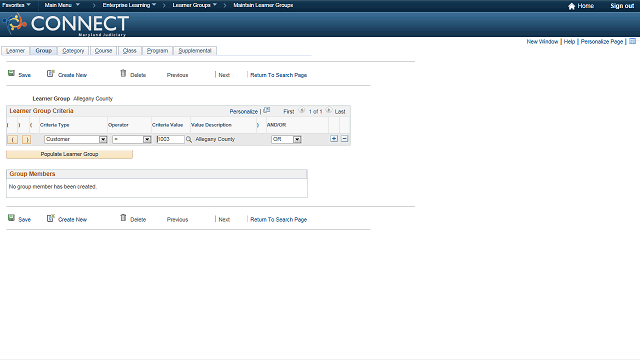This screenshot has width=640, height=360.
Task: Click the Personalize link in criteria grid
Action: (244, 111)
